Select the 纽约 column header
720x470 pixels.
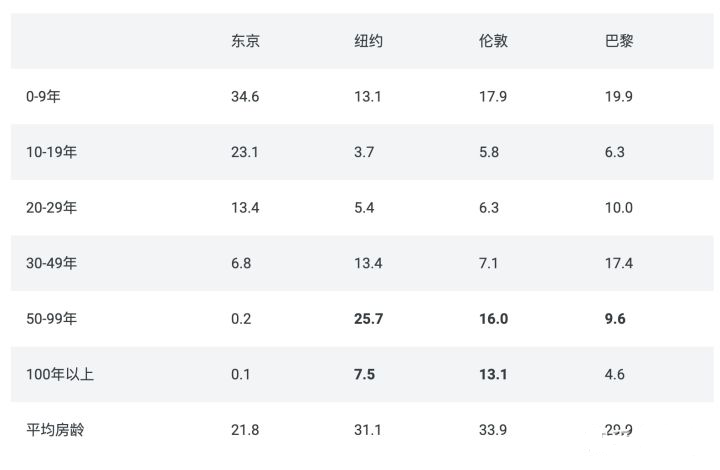pyautogui.click(x=368, y=41)
